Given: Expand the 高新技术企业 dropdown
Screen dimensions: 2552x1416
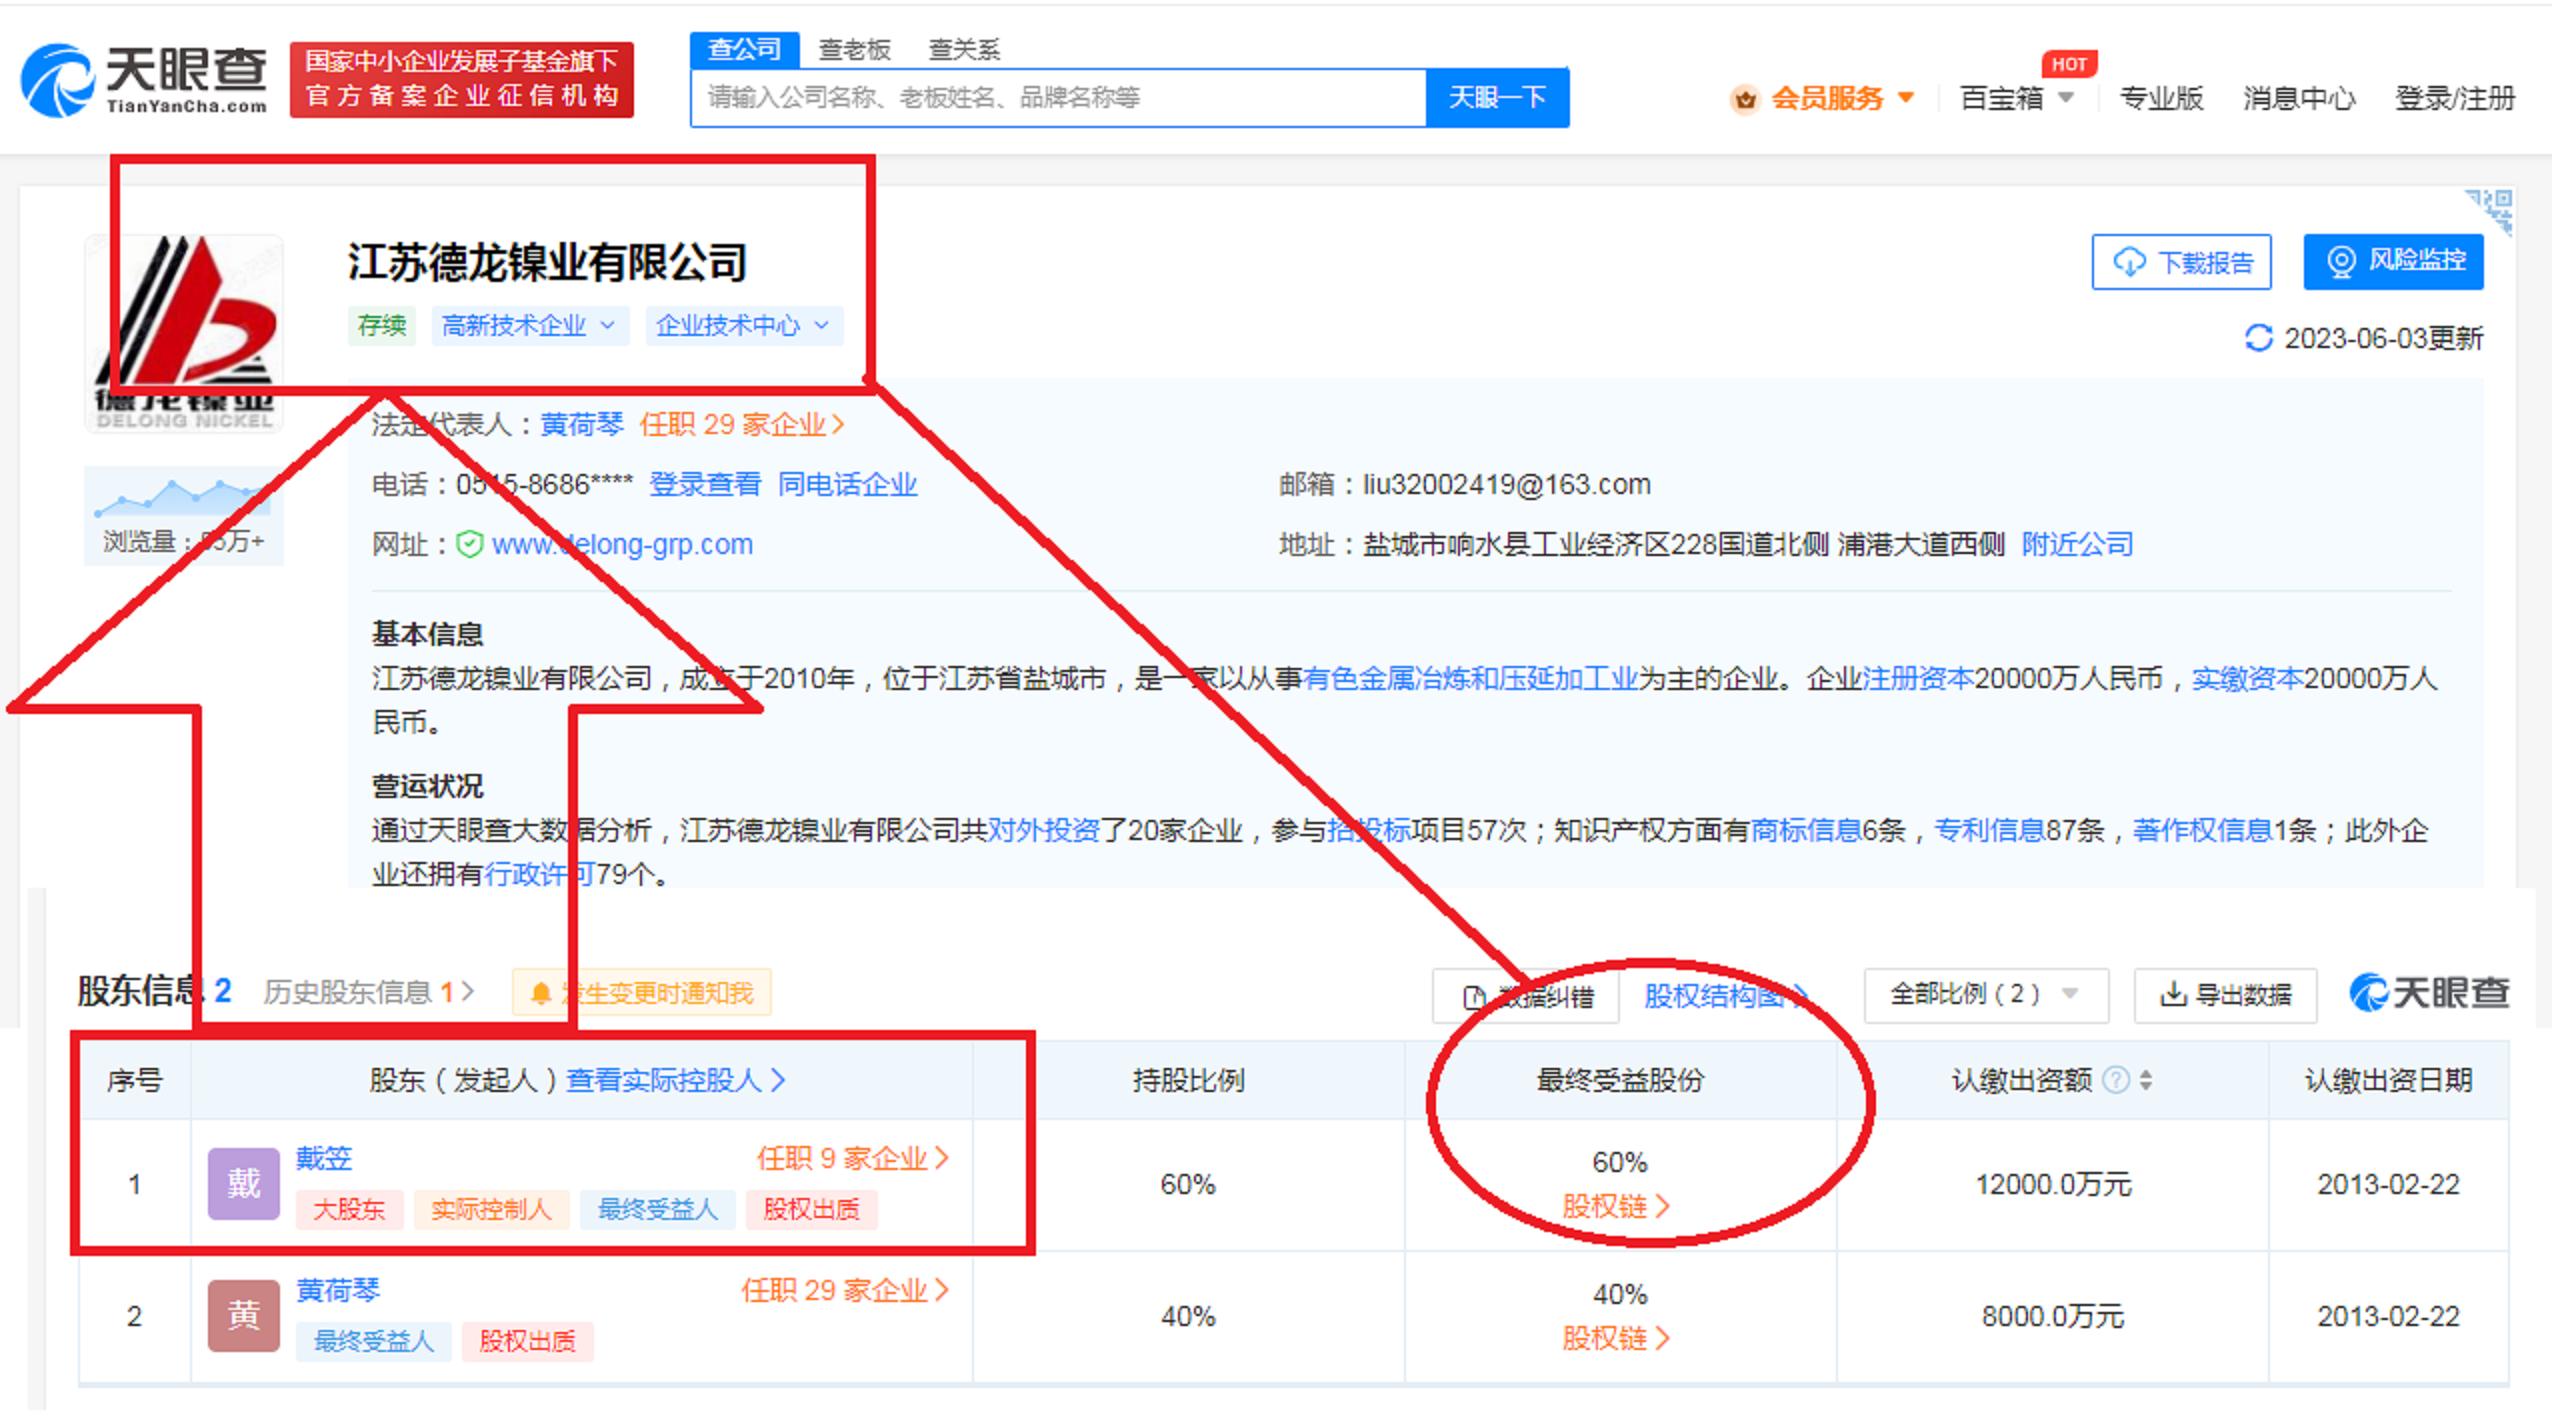Looking at the screenshot, I should pyautogui.click(x=608, y=325).
